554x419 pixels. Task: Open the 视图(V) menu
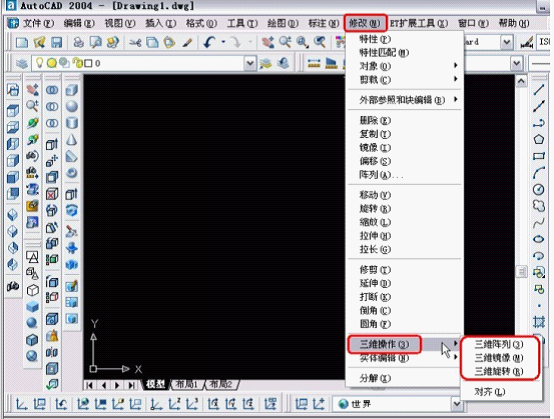click(x=120, y=23)
